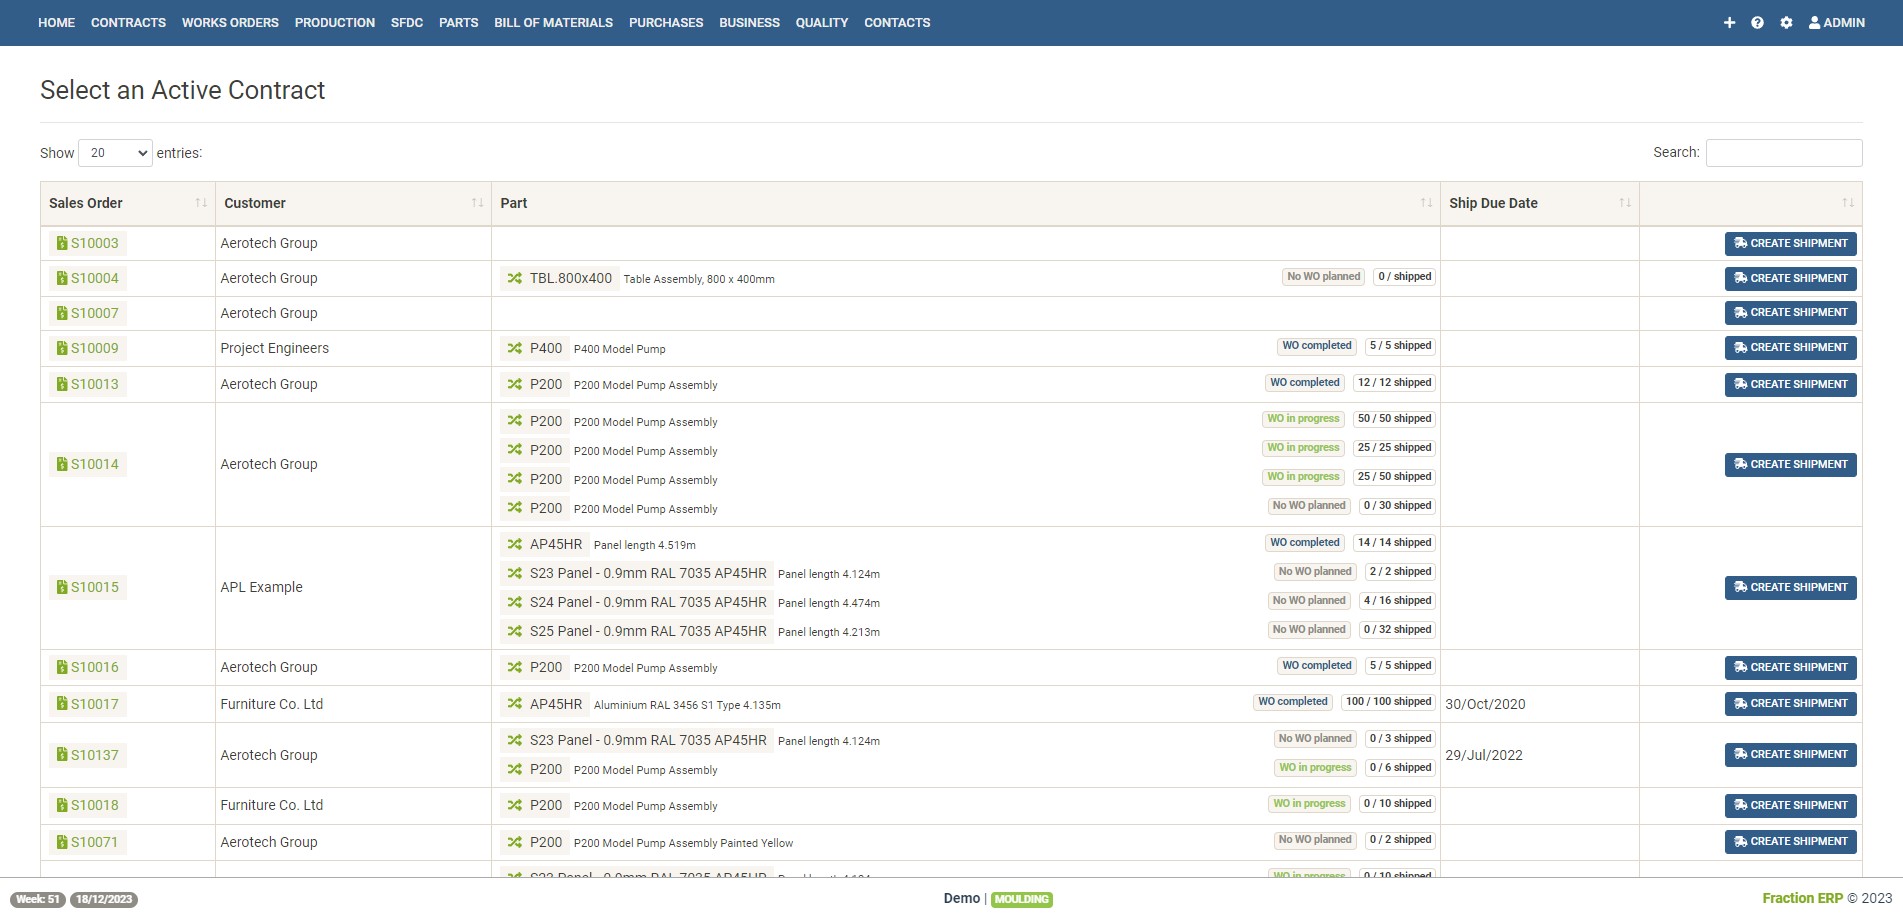
Task: Open the settings gear icon
Action: [1786, 23]
